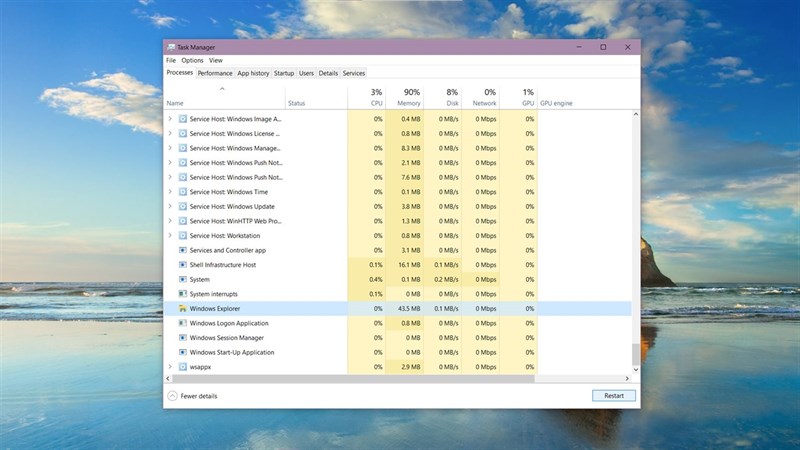Image resolution: width=800 pixels, height=450 pixels.
Task: Click the Services and Controller app icon
Action: point(182,250)
